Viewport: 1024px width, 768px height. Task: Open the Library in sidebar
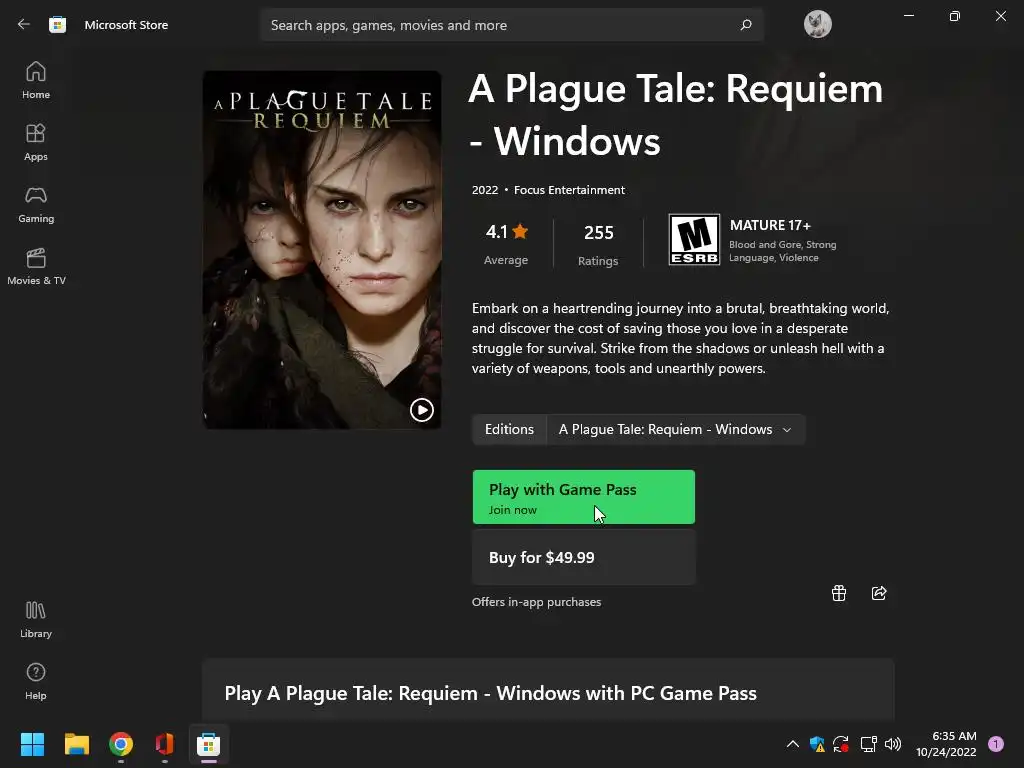coord(36,620)
